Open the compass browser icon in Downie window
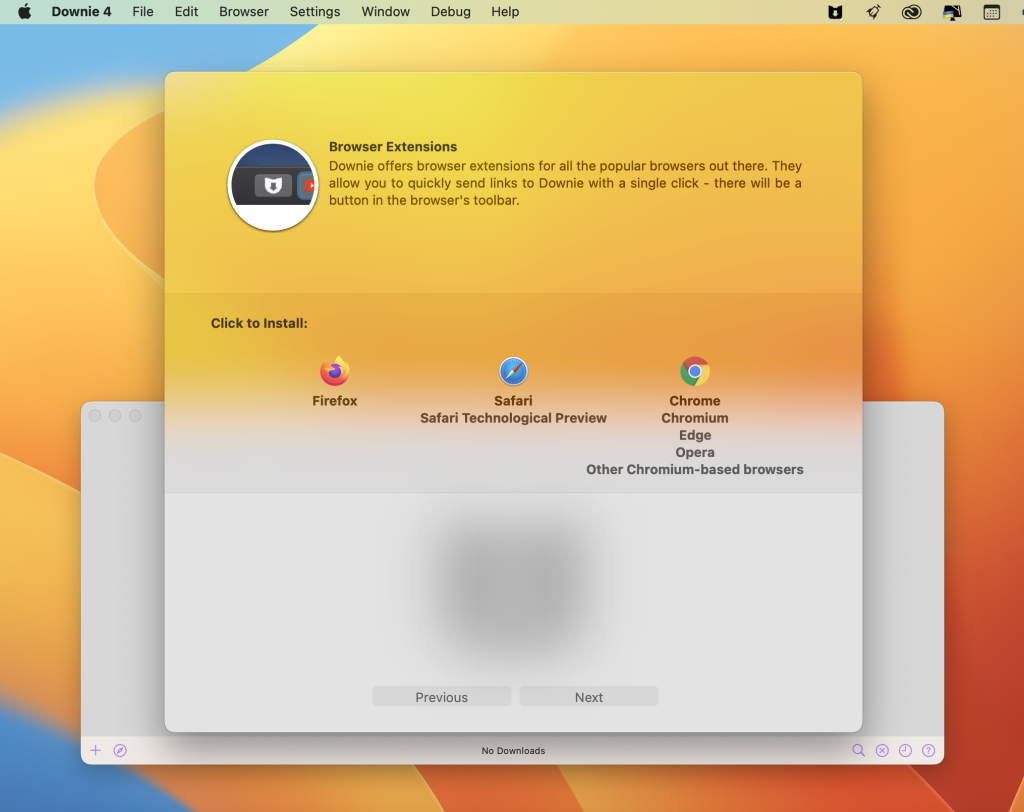Screen dimensions: 1024x812 120,750
